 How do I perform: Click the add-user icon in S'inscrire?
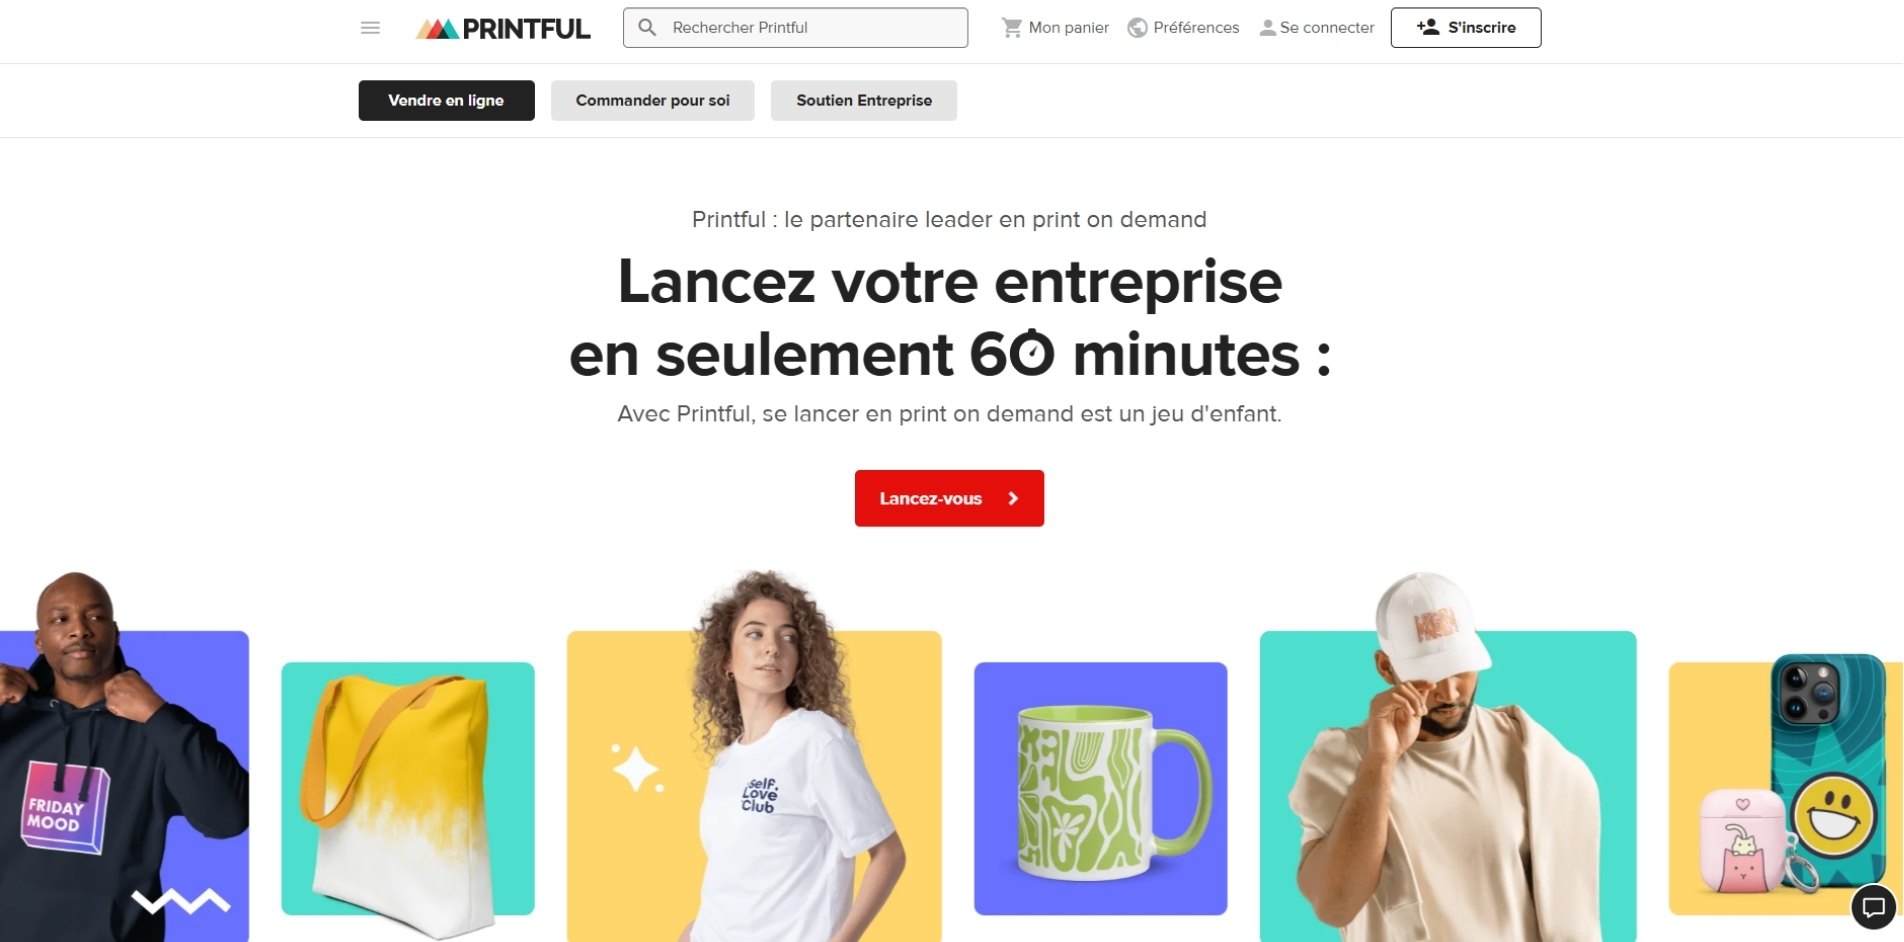pos(1428,27)
